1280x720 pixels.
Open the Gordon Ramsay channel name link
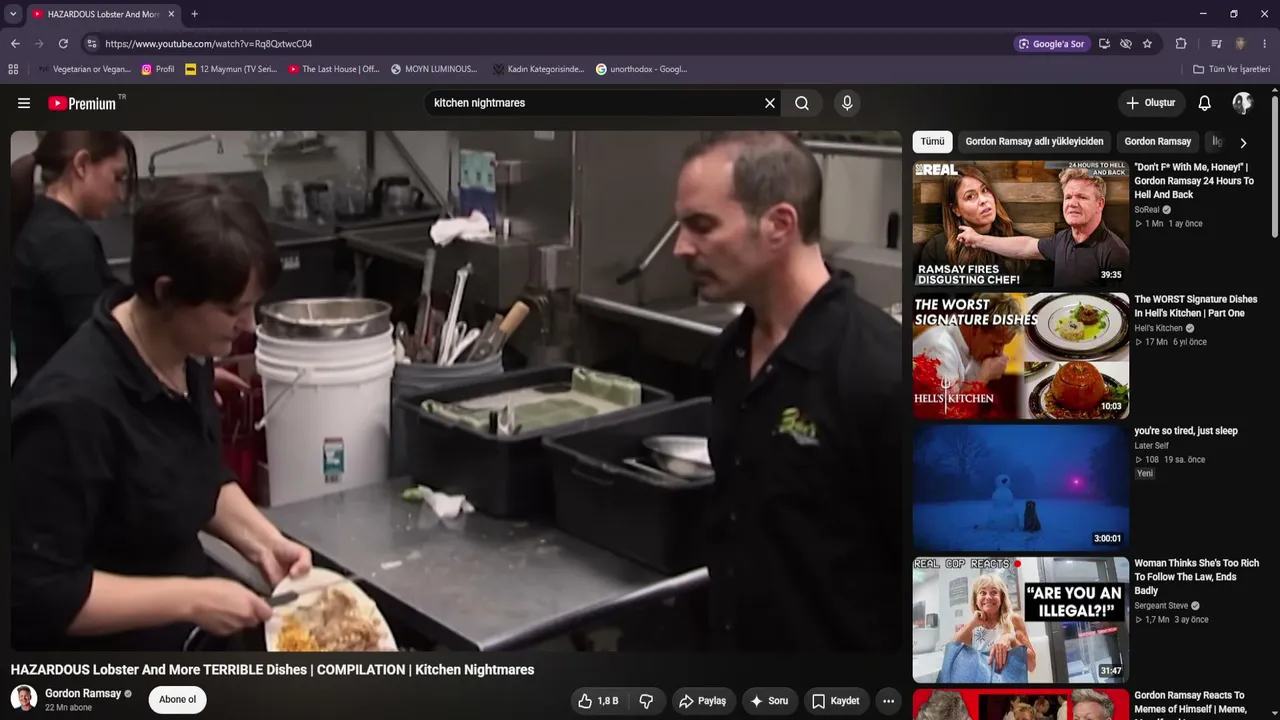[83, 693]
